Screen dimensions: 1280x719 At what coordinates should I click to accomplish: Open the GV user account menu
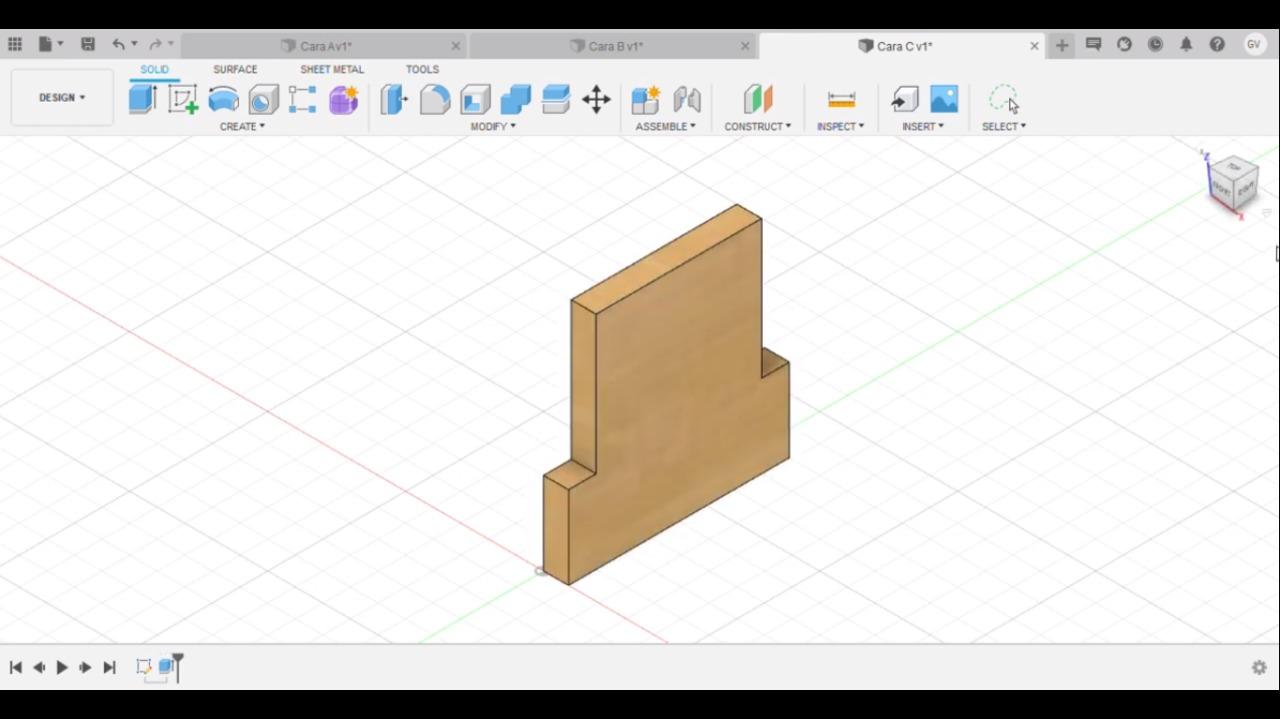coord(1253,45)
